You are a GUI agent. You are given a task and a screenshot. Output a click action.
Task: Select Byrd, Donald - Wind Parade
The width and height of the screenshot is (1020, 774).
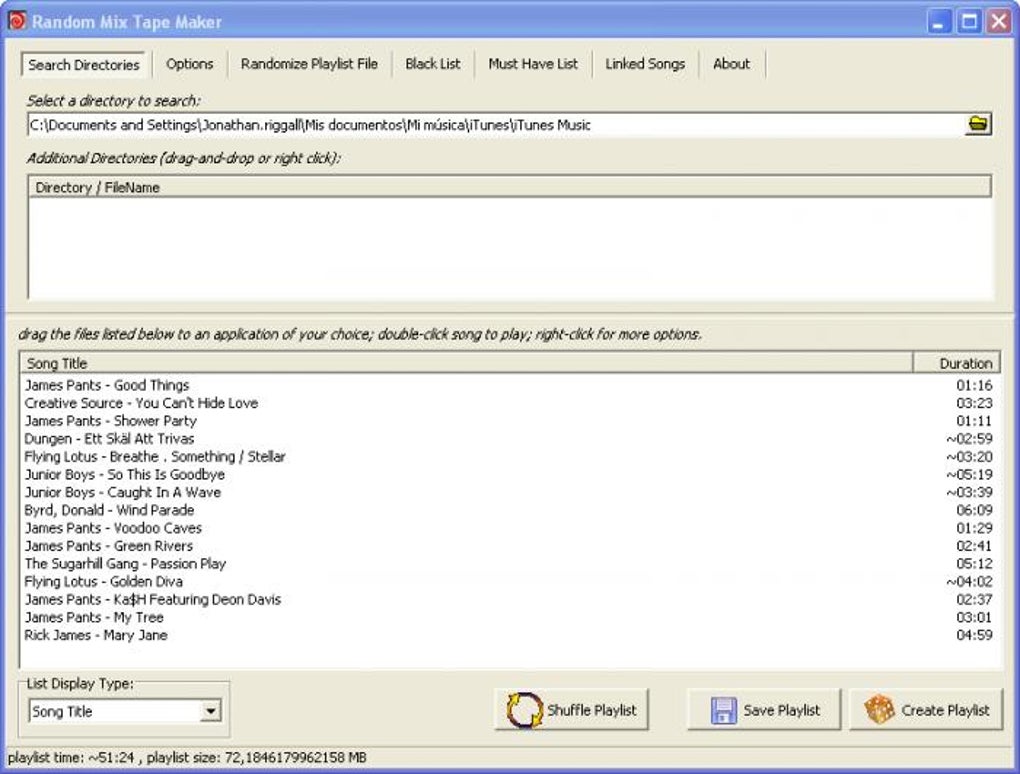(509, 511)
